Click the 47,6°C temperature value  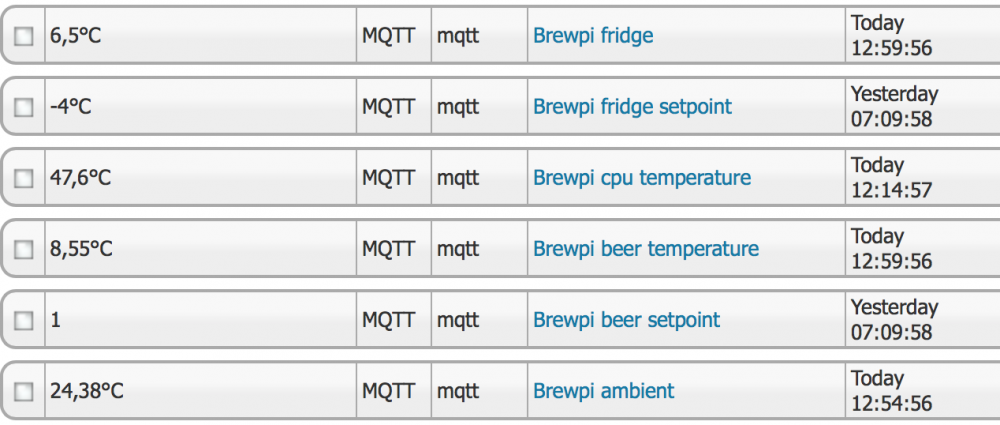pyautogui.click(x=80, y=178)
